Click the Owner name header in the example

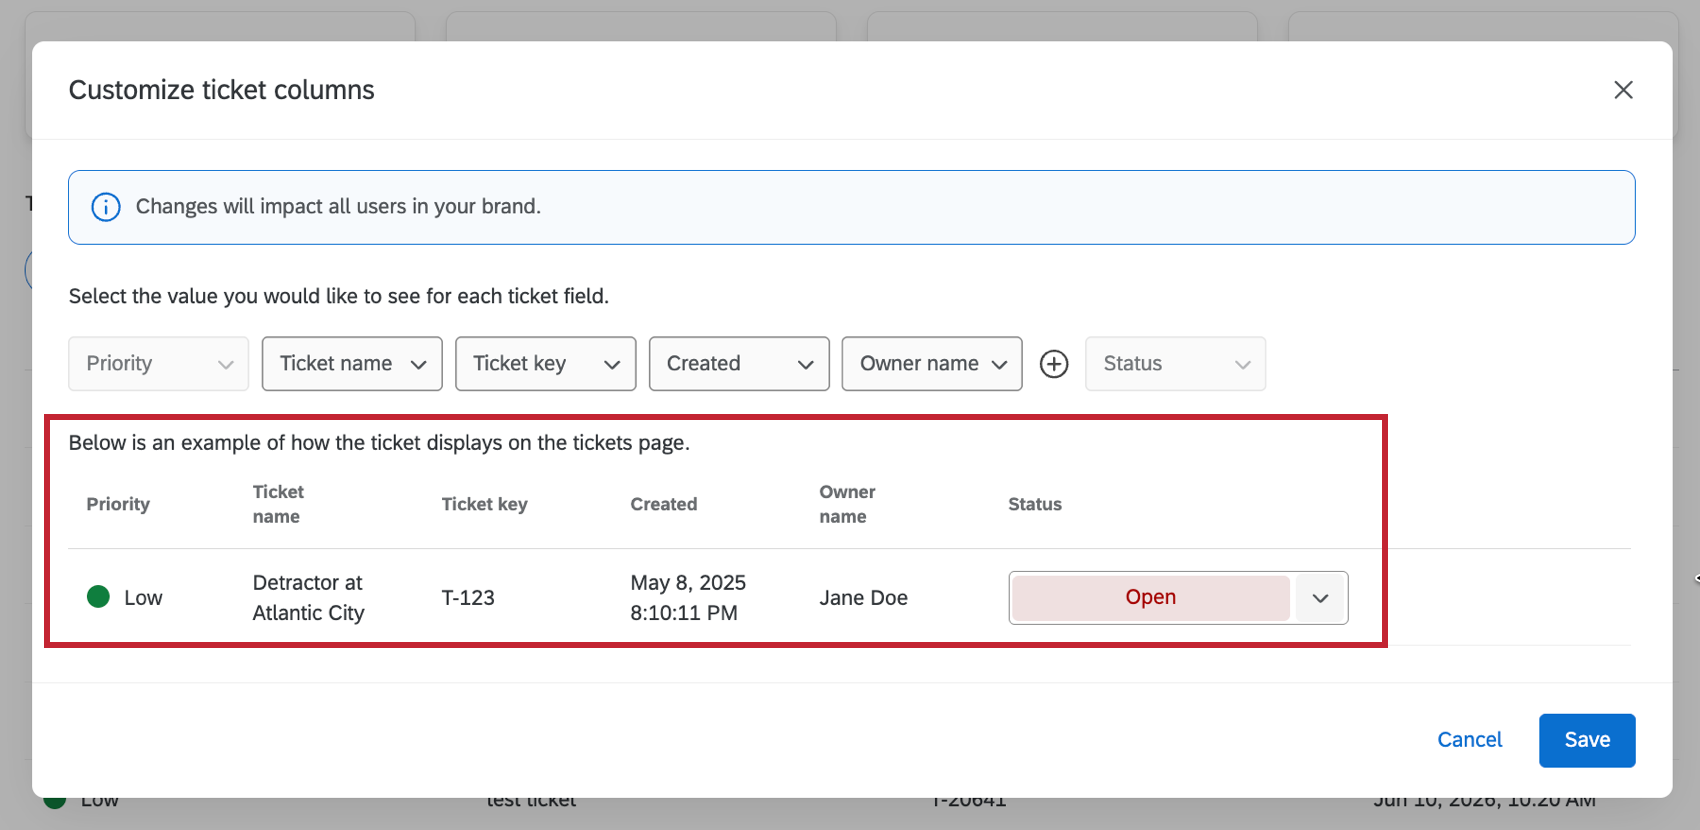[847, 504]
